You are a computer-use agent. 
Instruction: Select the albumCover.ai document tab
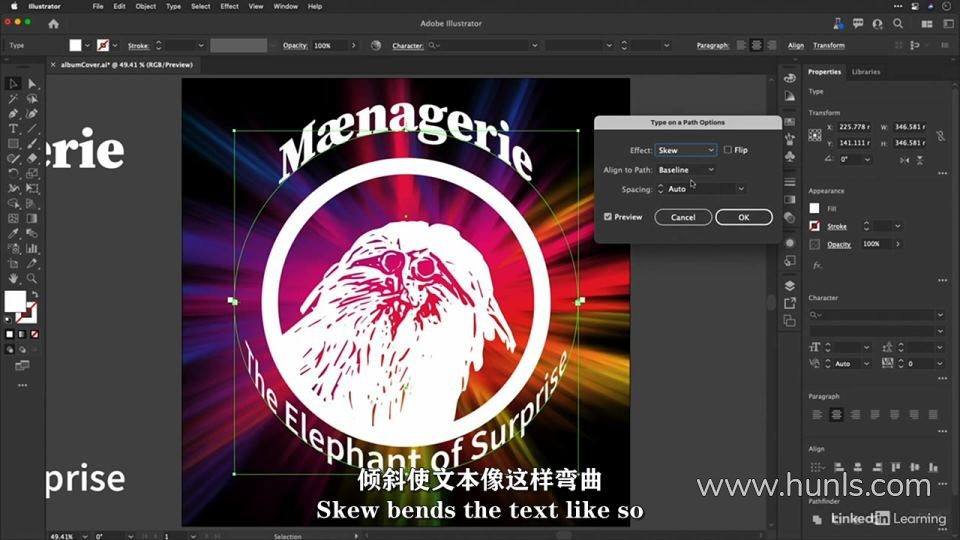(127, 64)
